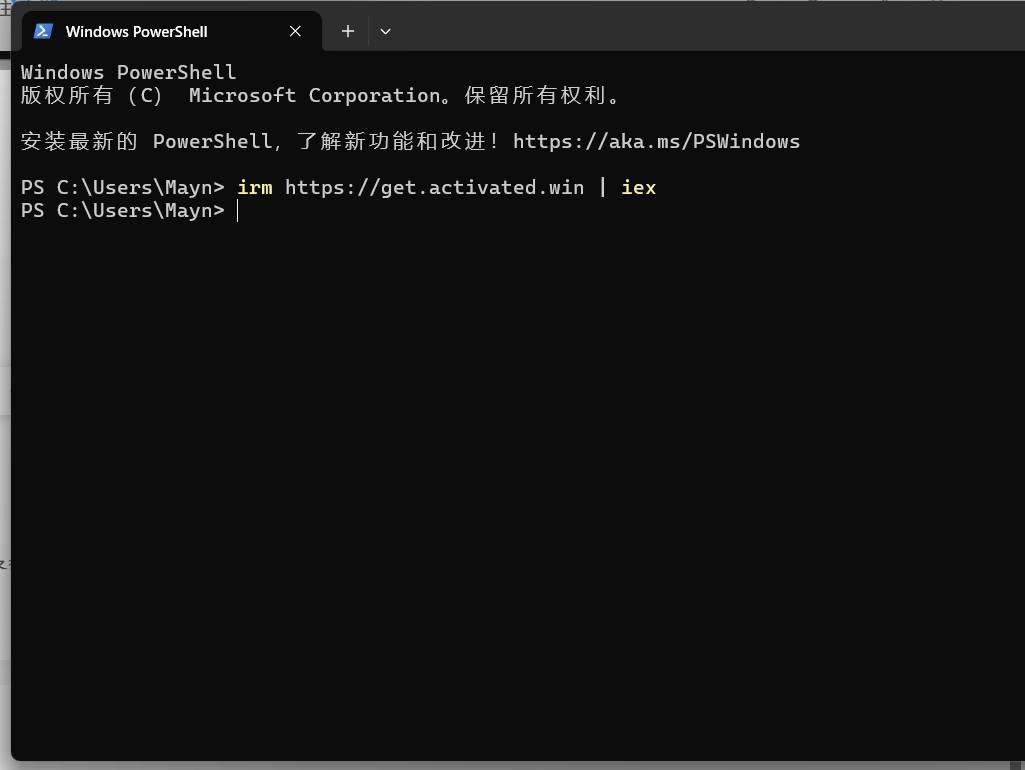Click the yellow iex command word
This screenshot has width=1025, height=770.
click(639, 188)
